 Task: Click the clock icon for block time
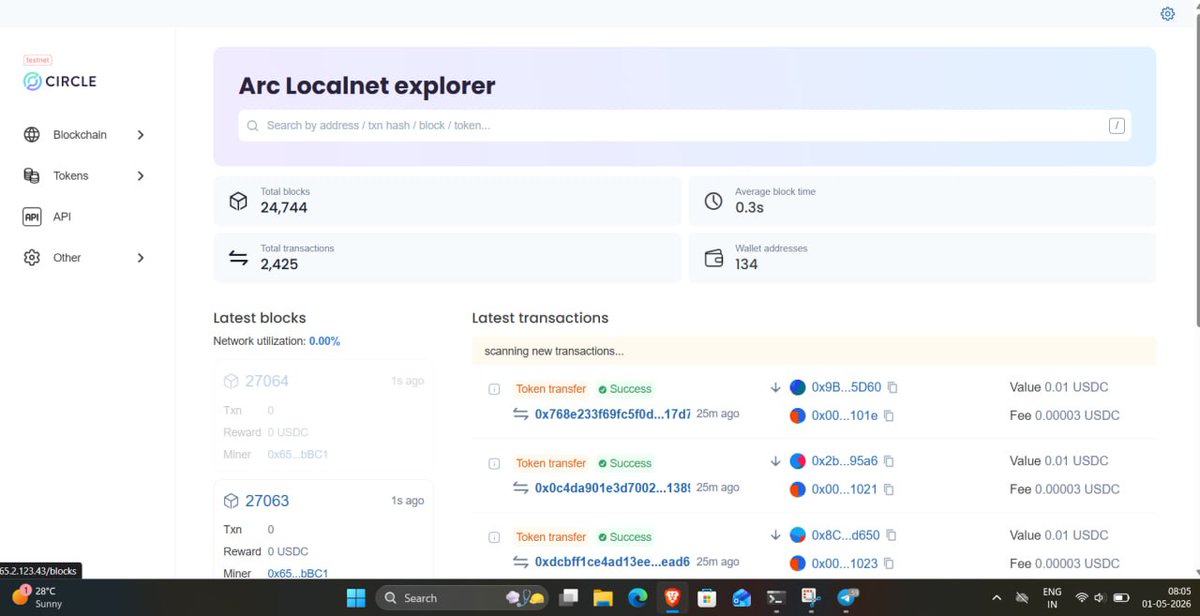click(713, 201)
